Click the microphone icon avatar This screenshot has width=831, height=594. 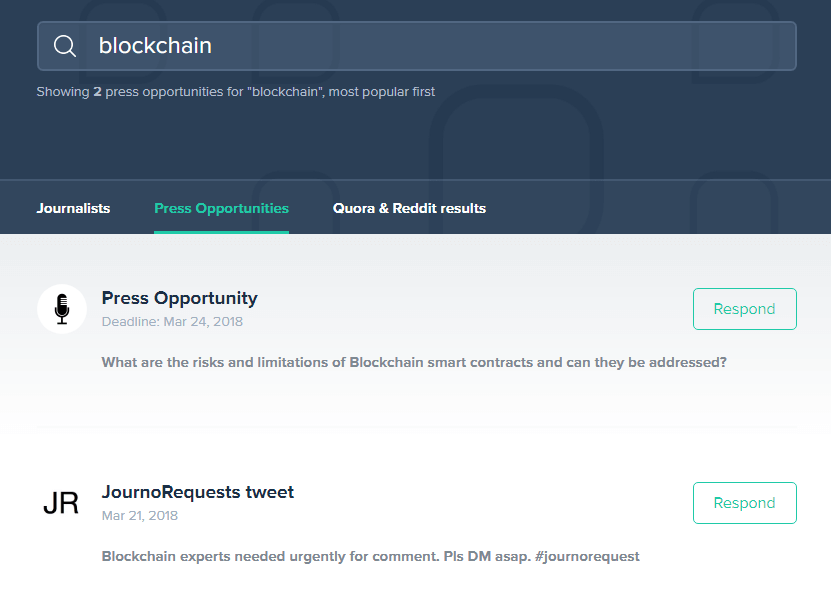coord(62,309)
